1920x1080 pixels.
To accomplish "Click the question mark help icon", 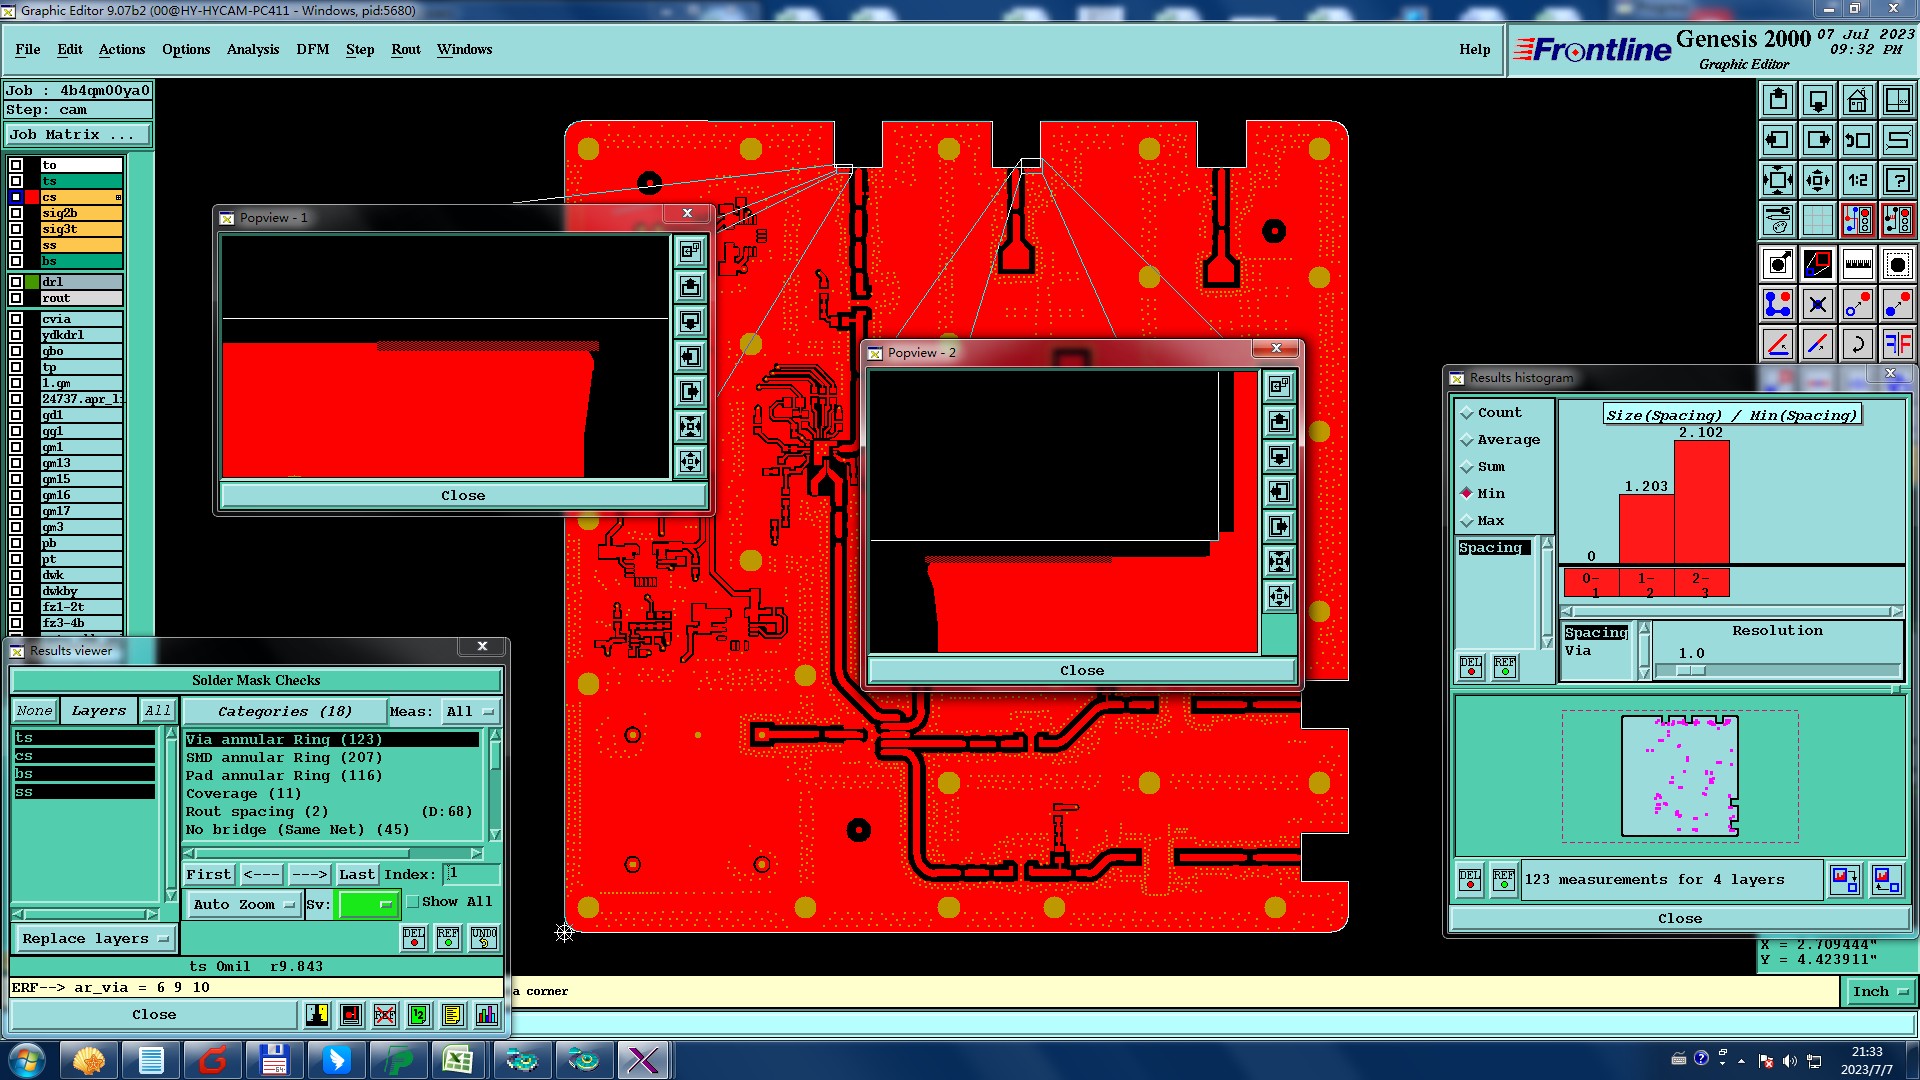I will (1897, 181).
